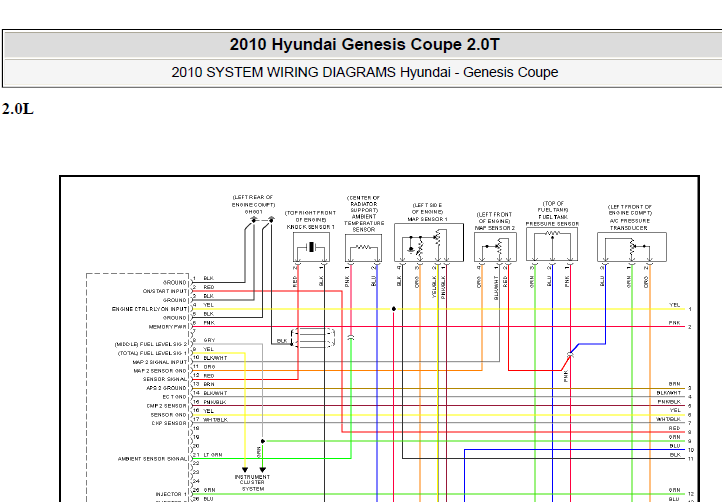
Task: Click the "INSTRUMENT CLUSTER SYSTEM" label
Action: 252,483
